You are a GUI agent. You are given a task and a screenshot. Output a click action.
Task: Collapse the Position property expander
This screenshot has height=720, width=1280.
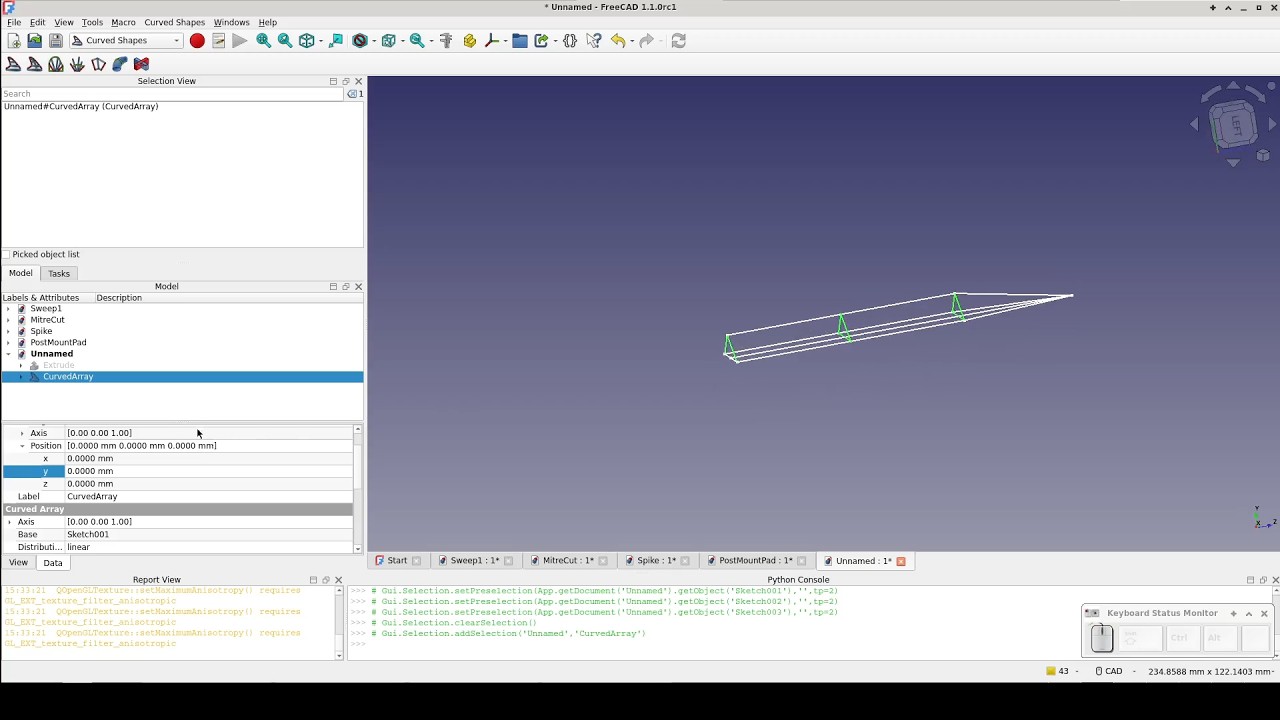(x=22, y=446)
